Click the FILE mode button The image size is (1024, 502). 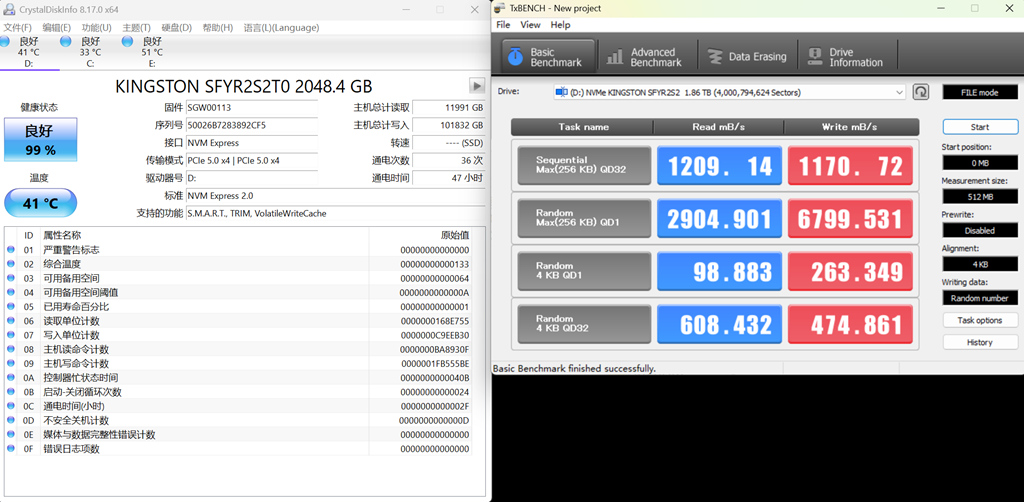coord(980,92)
